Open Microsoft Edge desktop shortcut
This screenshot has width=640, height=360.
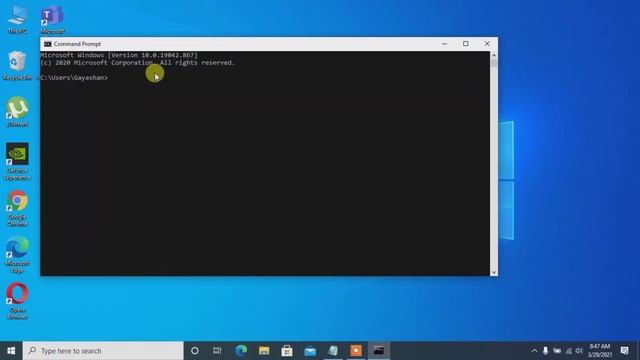pos(17,255)
